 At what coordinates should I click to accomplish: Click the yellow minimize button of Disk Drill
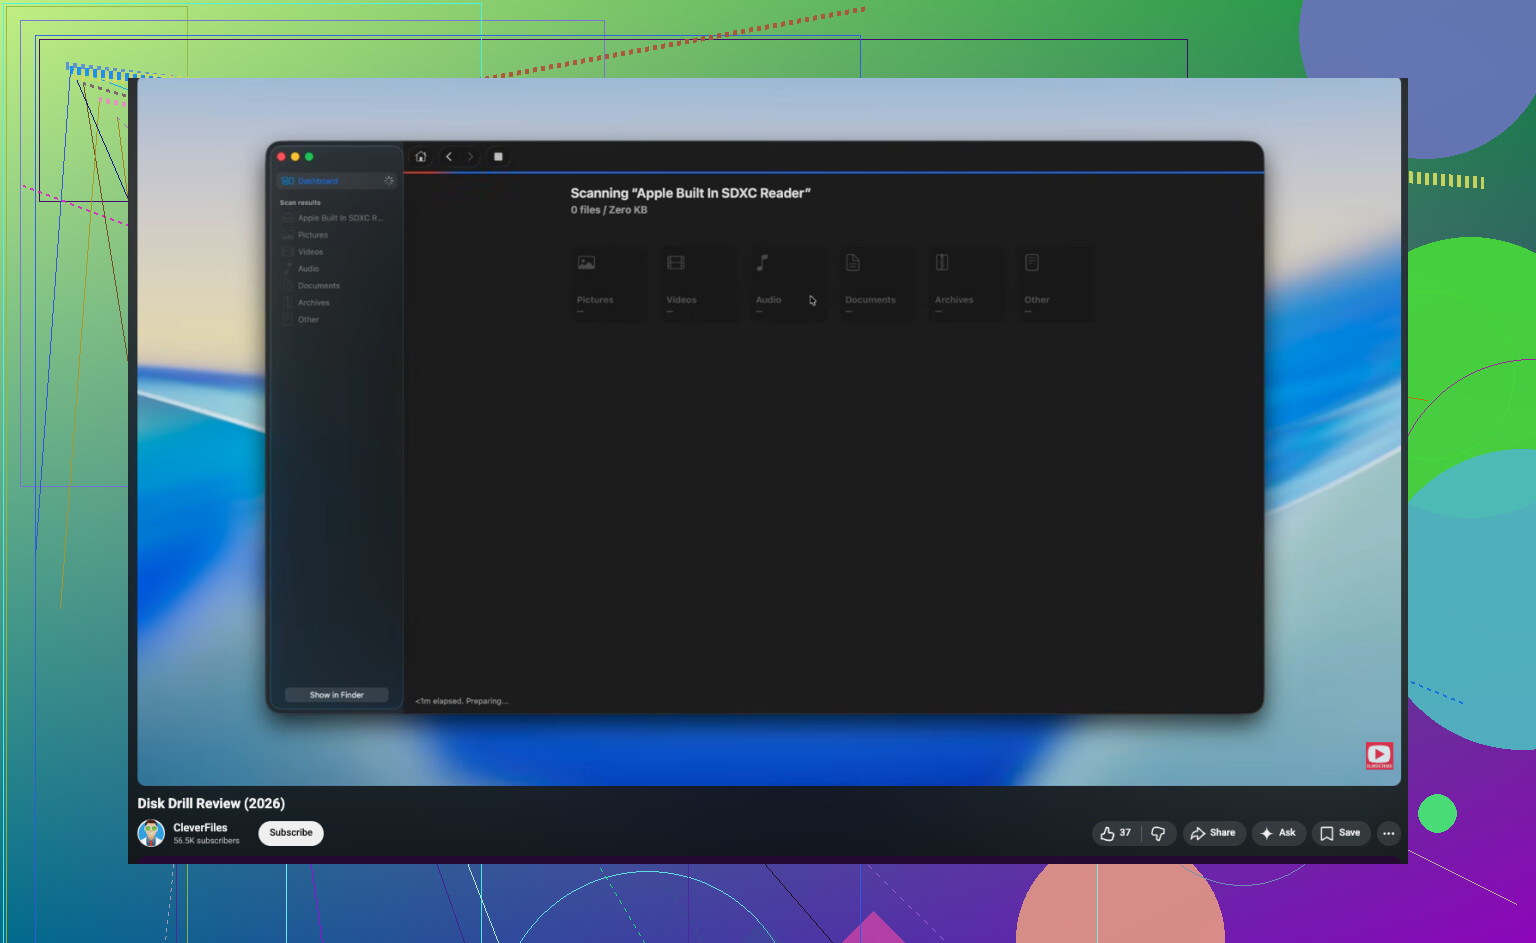click(x=295, y=157)
